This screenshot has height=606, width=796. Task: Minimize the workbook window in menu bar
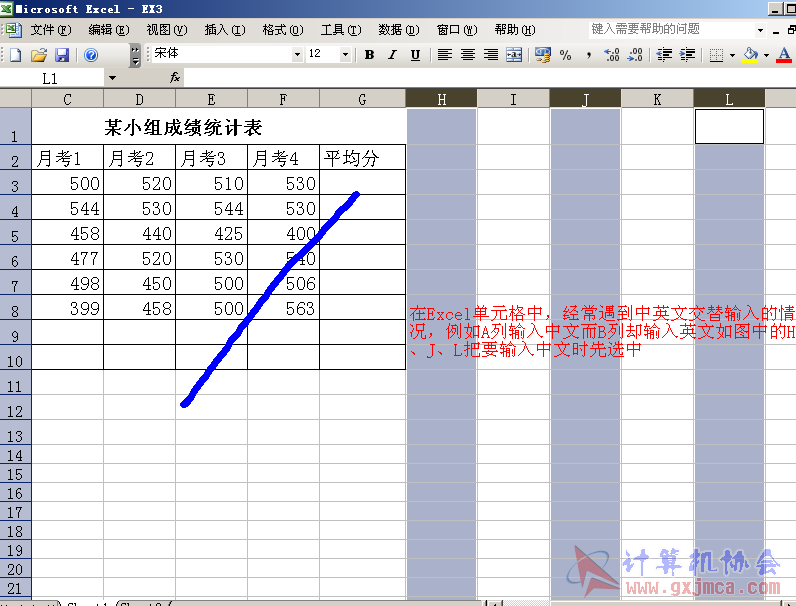click(x=776, y=31)
